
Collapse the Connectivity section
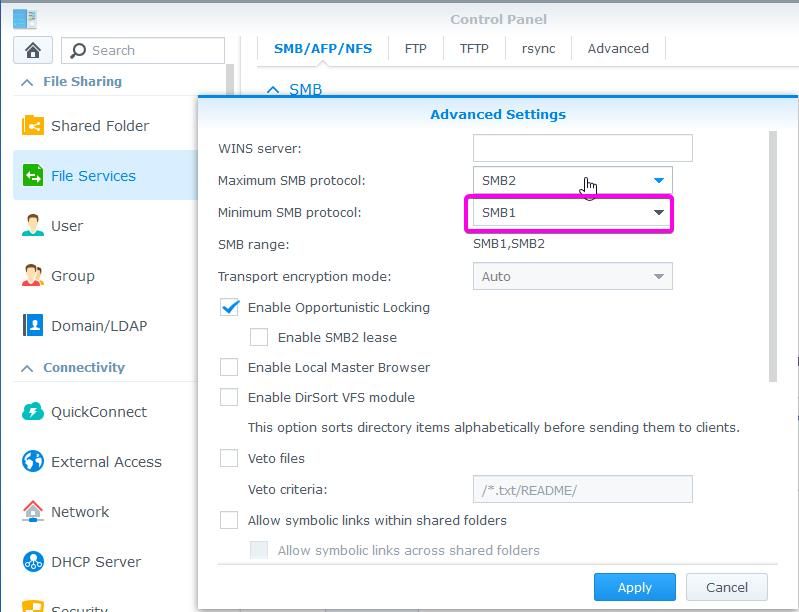[x=28, y=368]
